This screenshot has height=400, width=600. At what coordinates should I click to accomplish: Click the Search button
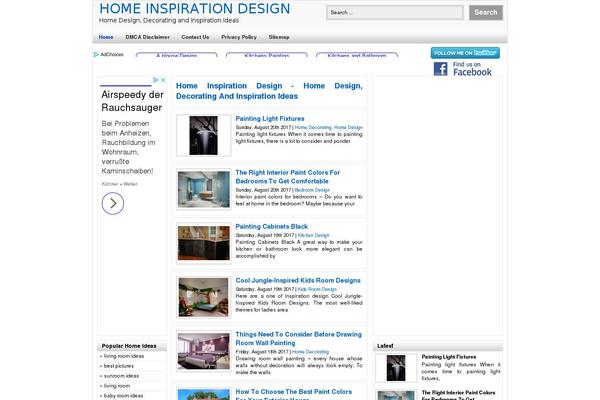[x=486, y=13]
